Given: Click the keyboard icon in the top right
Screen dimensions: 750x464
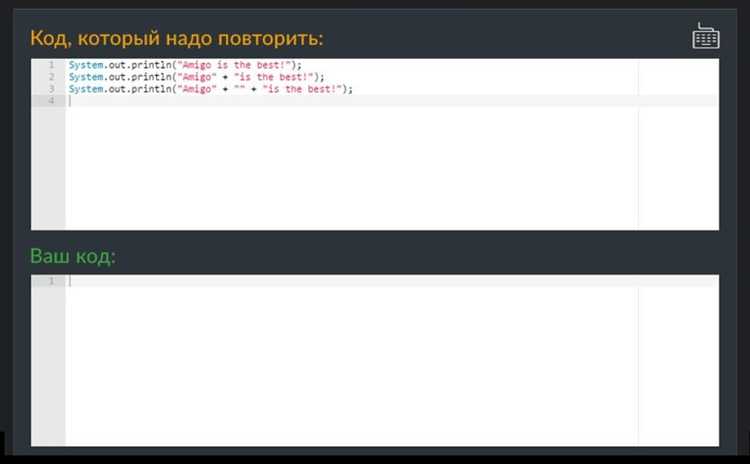Looking at the screenshot, I should click(x=706, y=35).
